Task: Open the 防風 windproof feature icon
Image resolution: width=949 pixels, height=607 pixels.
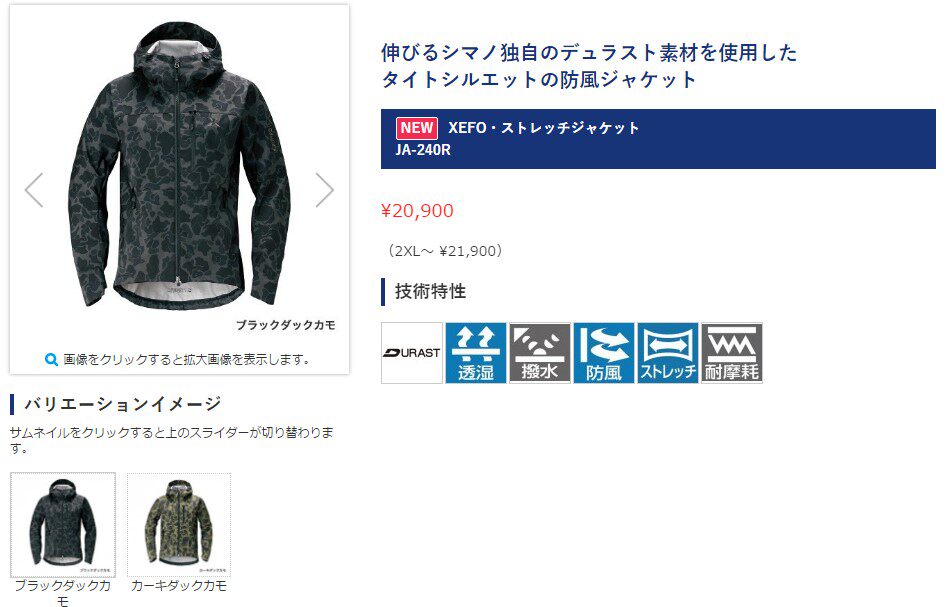Action: tap(604, 353)
